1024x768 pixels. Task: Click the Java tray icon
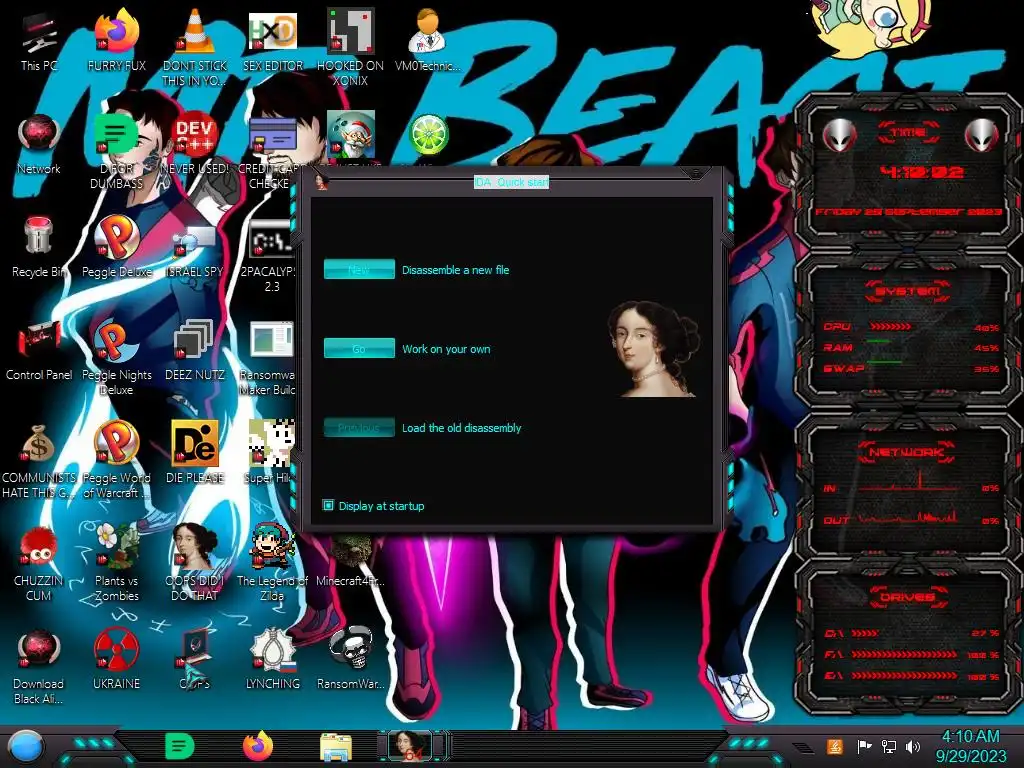835,746
